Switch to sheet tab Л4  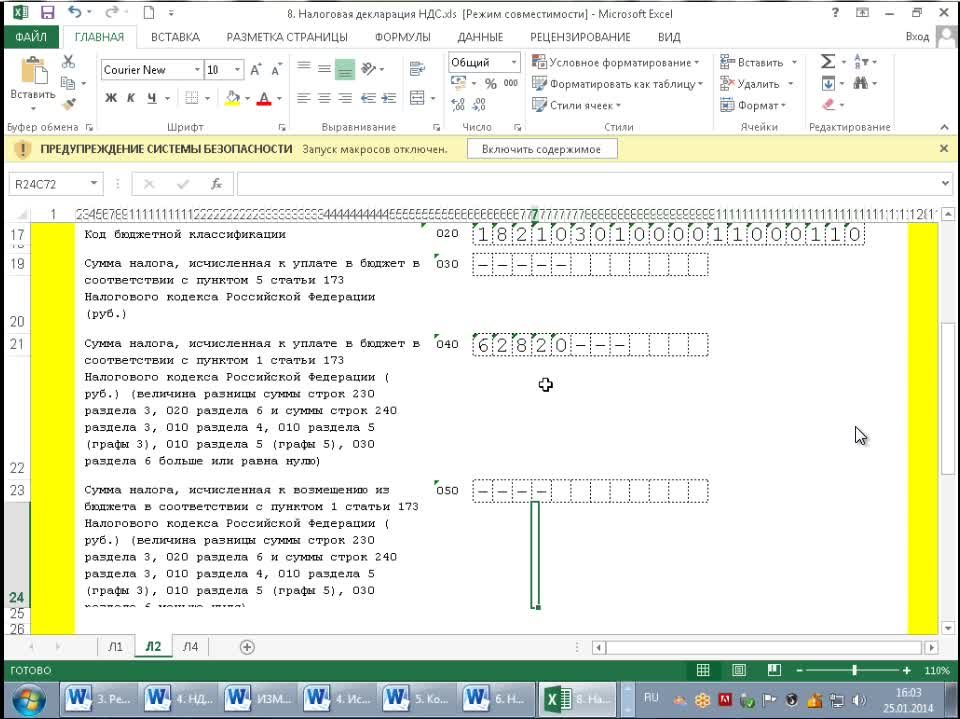[189, 647]
